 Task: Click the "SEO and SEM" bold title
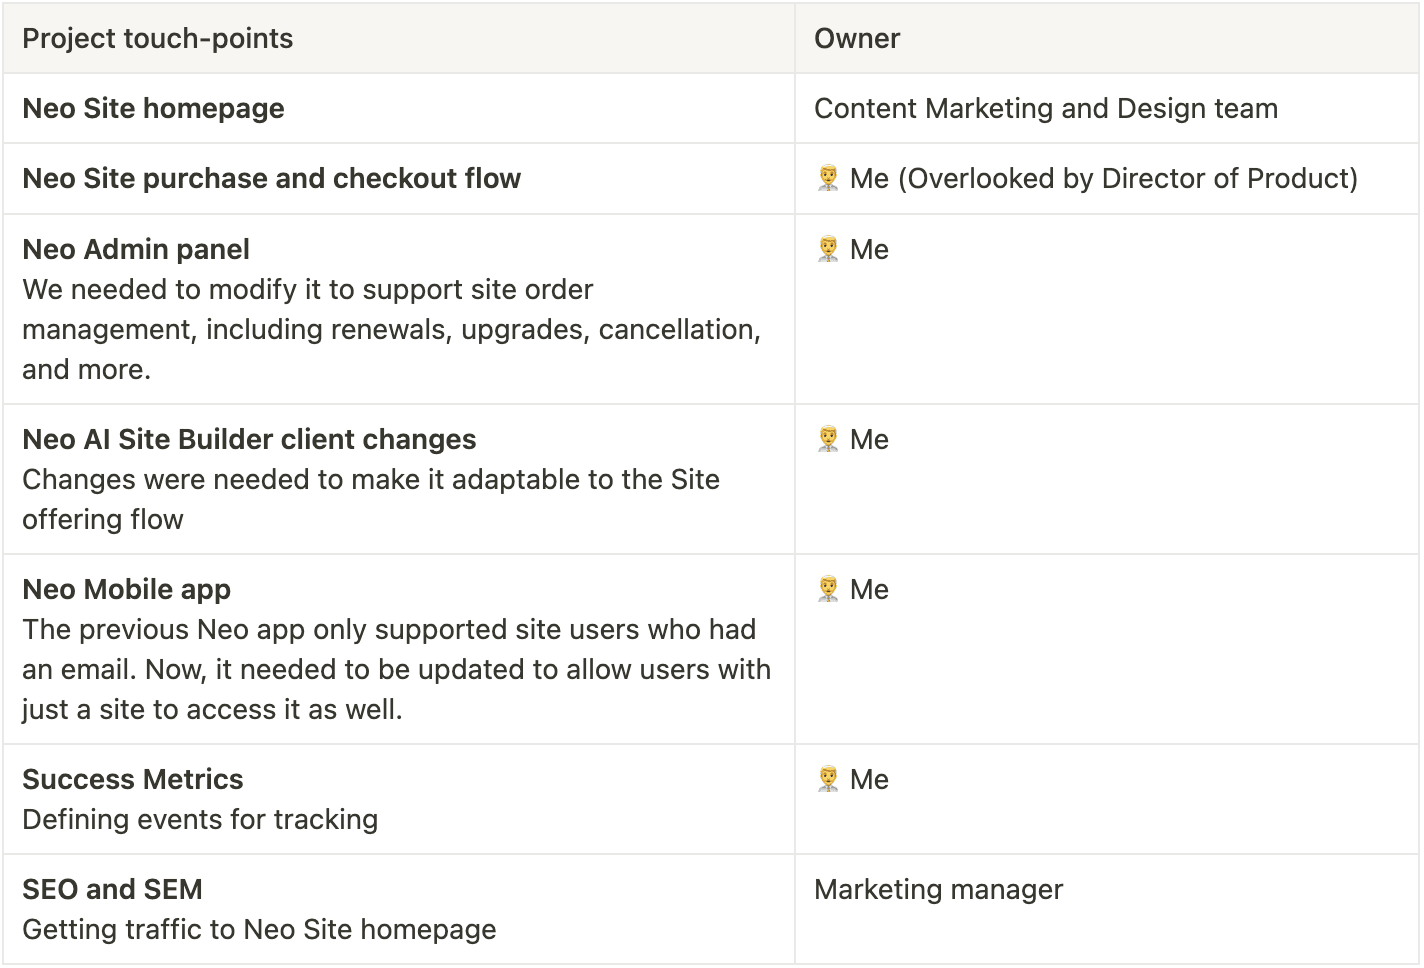(x=112, y=889)
